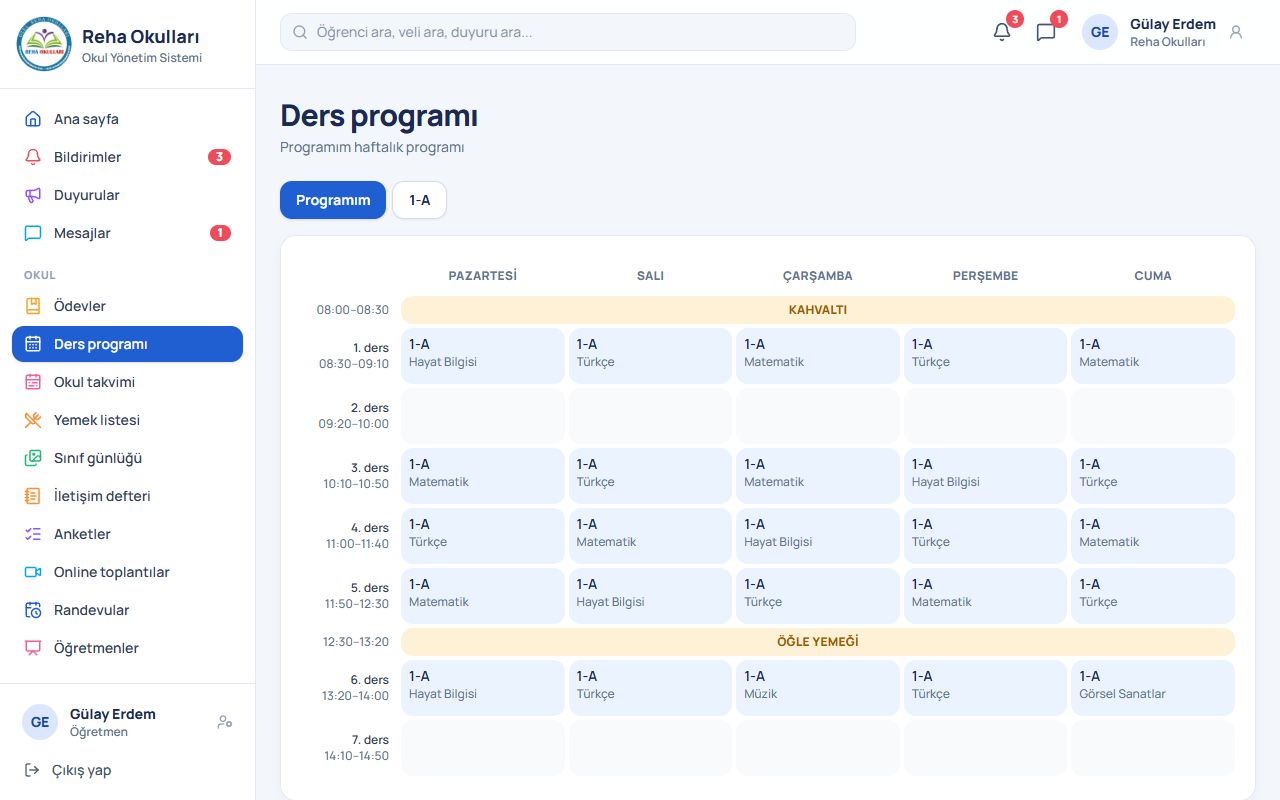The image size is (1280, 800).
Task: Click the CUMA column header
Action: point(1153,276)
